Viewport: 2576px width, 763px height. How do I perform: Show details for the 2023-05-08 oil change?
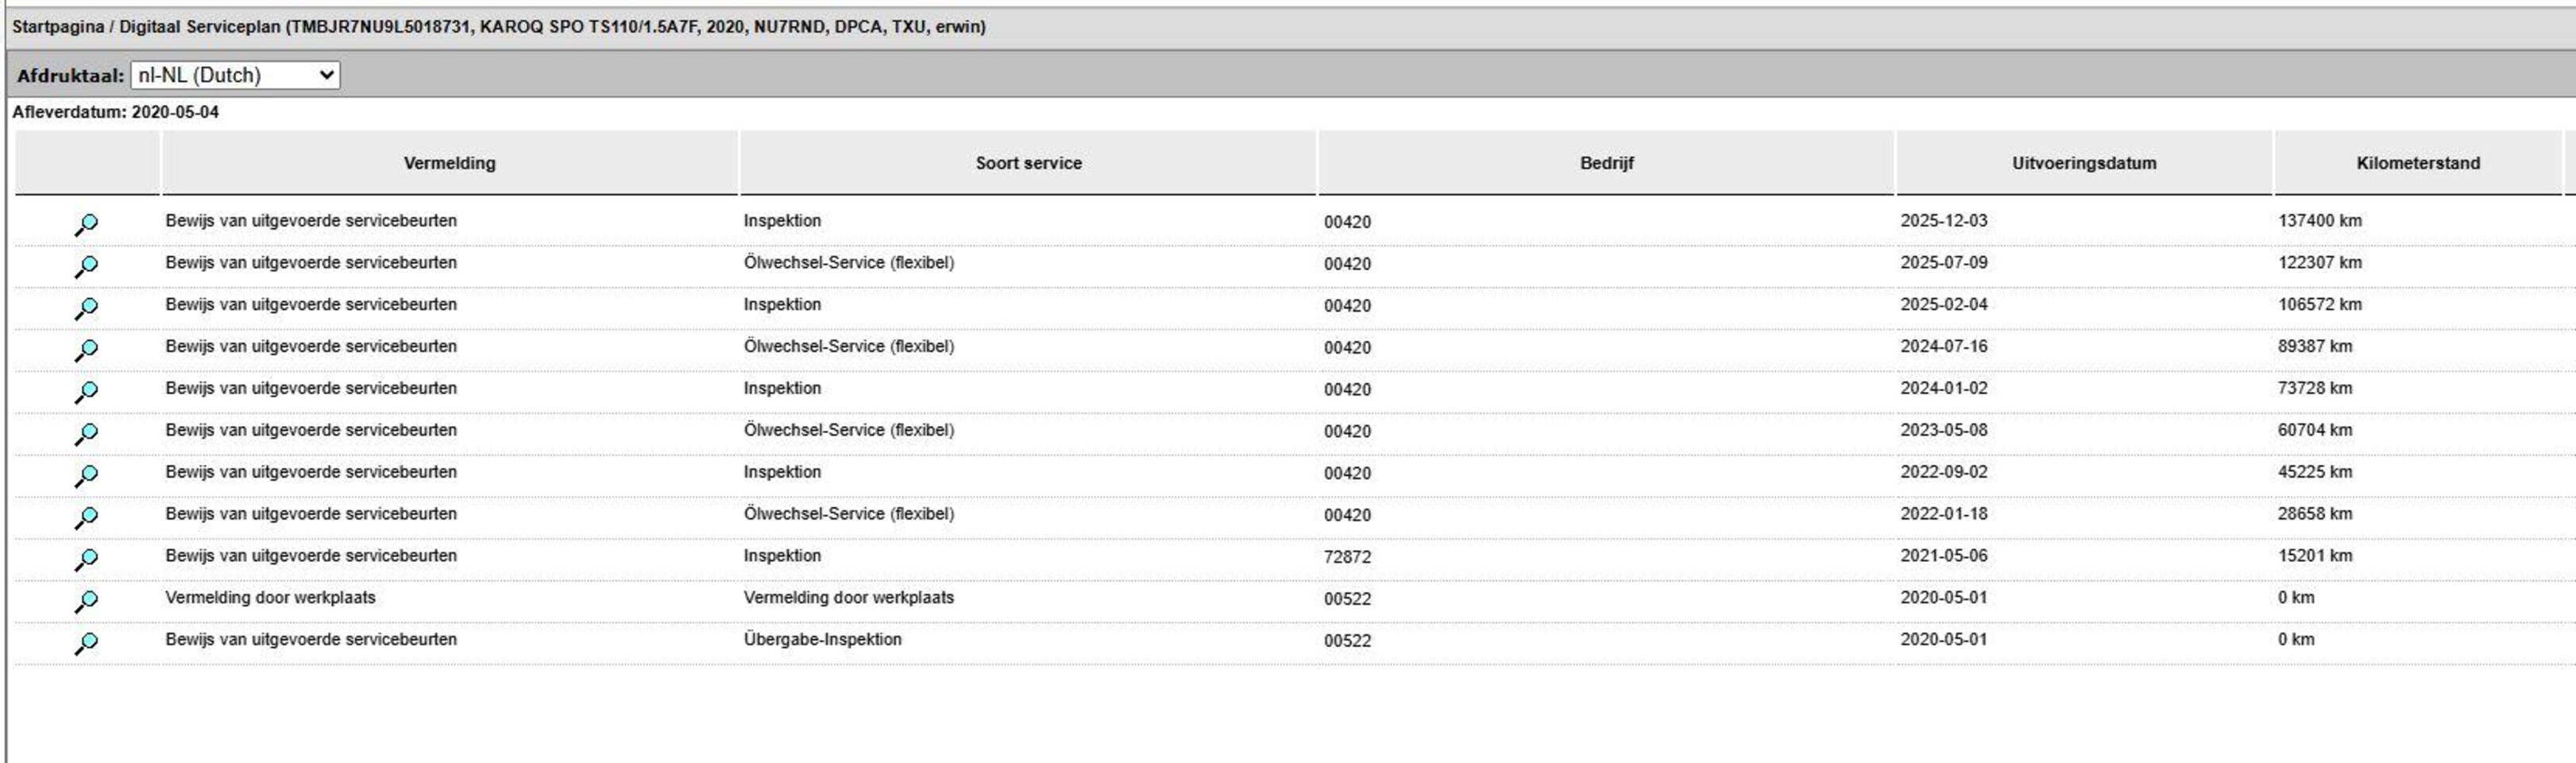point(87,434)
